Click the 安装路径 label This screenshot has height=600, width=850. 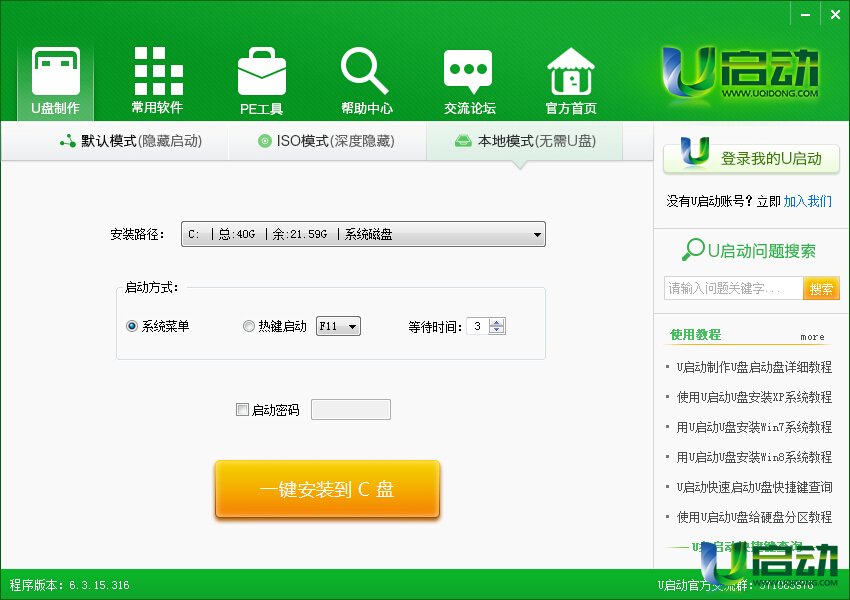pyautogui.click(x=137, y=234)
